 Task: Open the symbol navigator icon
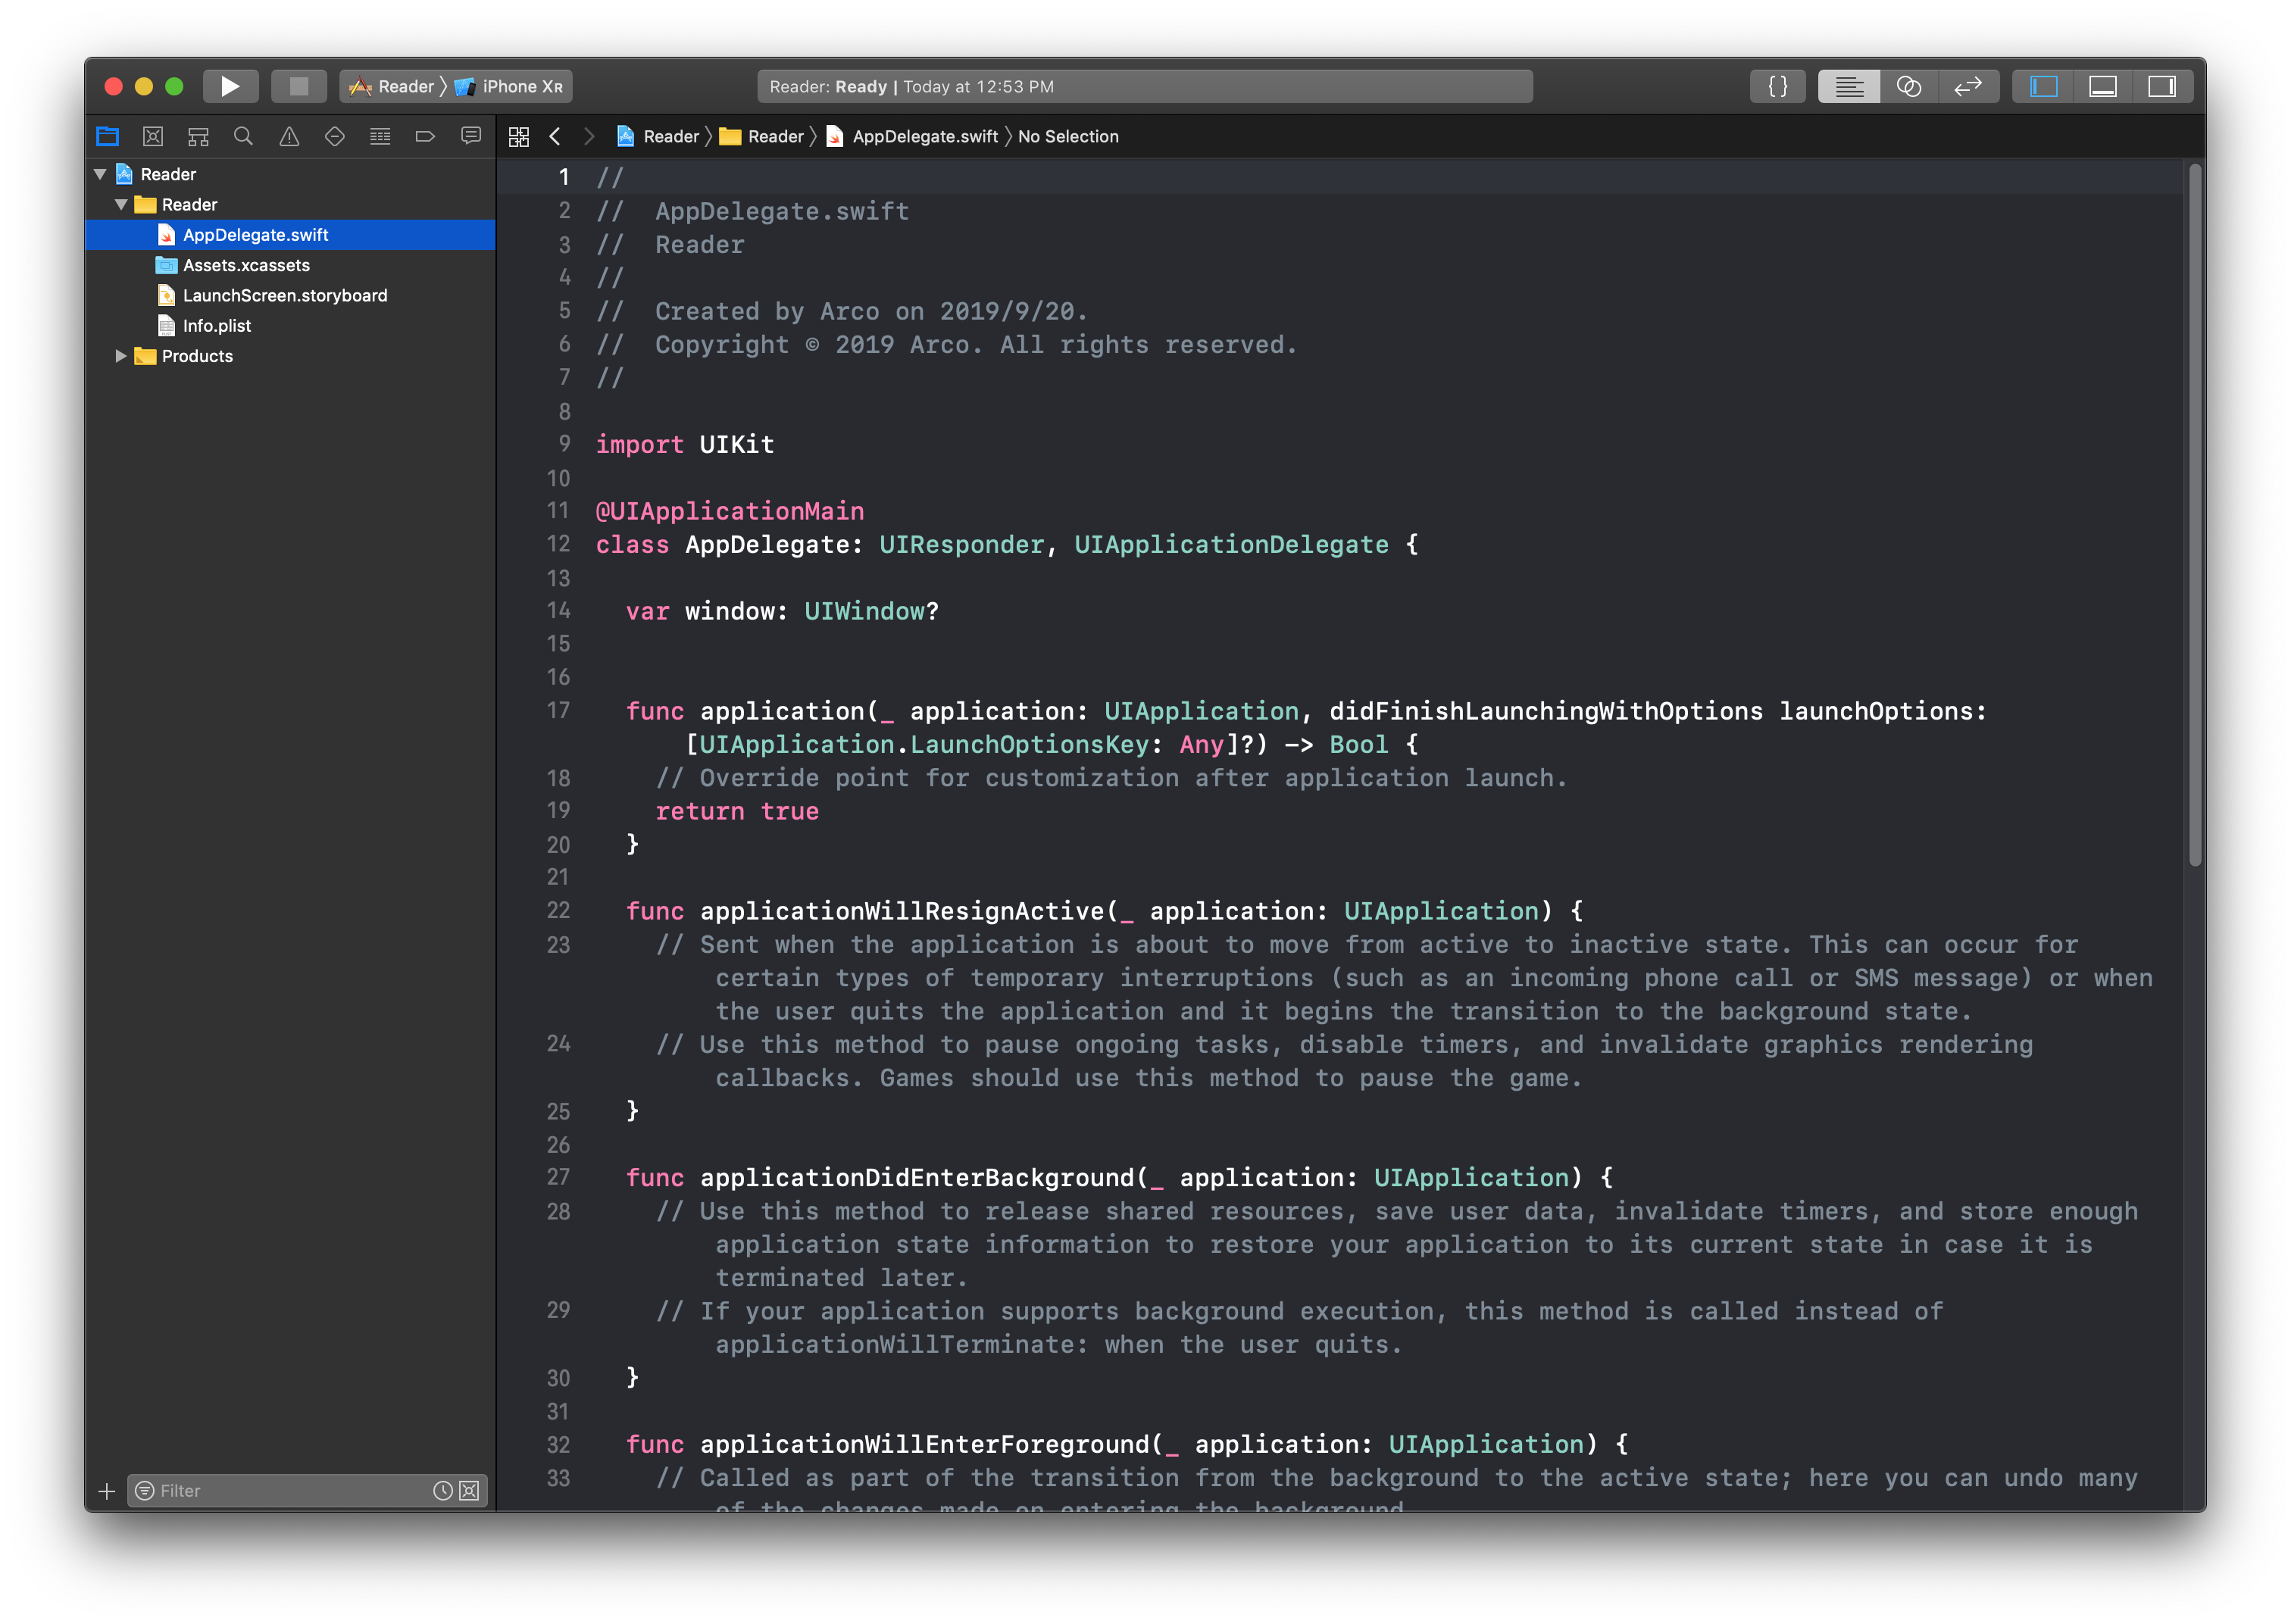tap(198, 136)
